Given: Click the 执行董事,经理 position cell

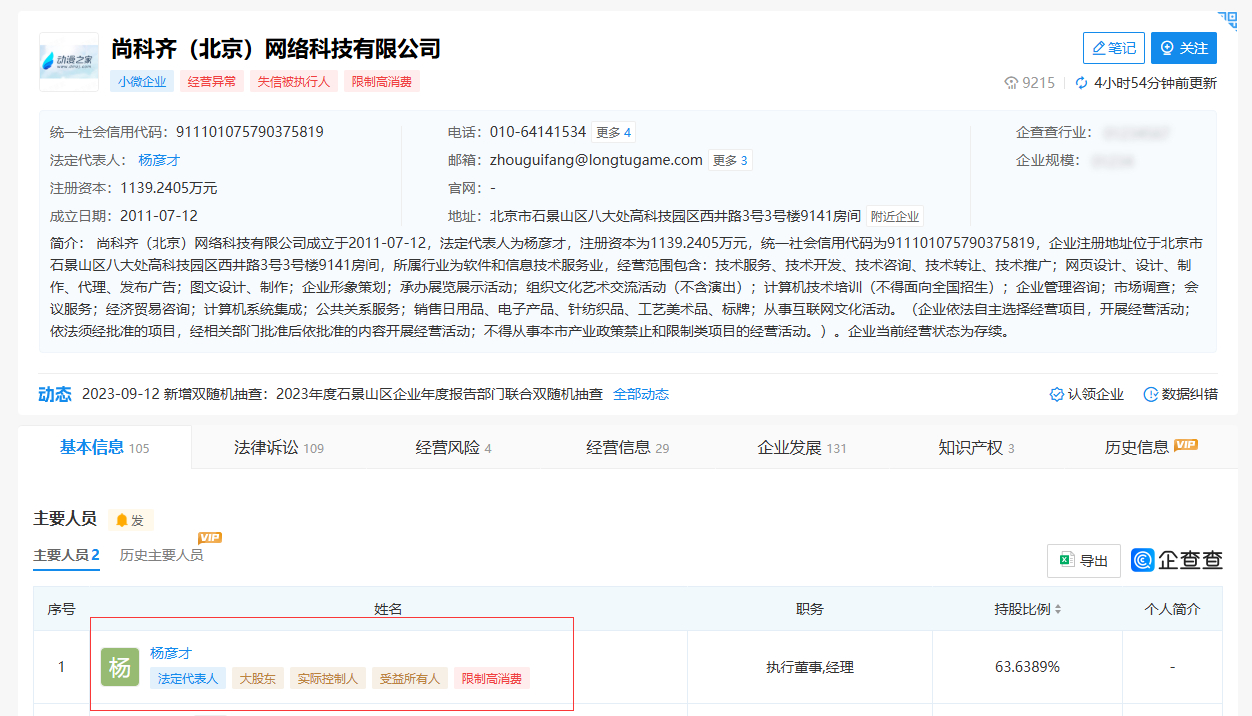Looking at the screenshot, I should click(x=810, y=667).
